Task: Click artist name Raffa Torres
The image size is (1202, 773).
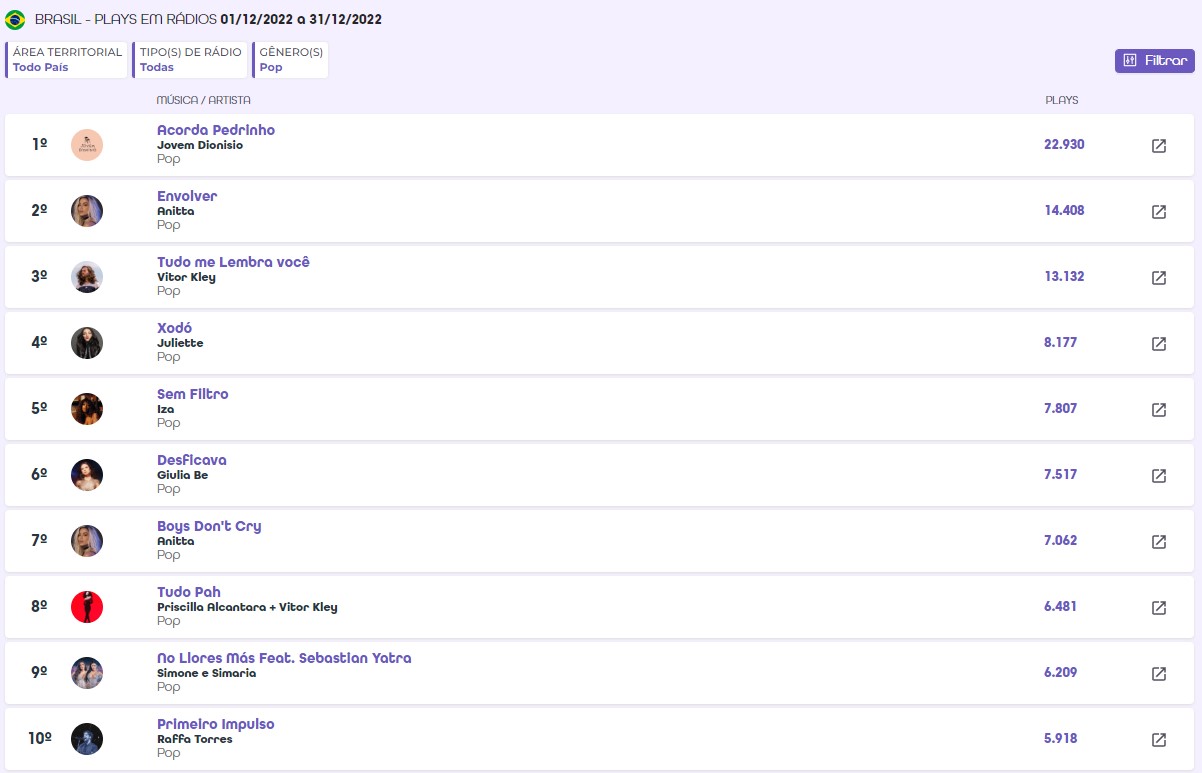Action: click(x=195, y=739)
